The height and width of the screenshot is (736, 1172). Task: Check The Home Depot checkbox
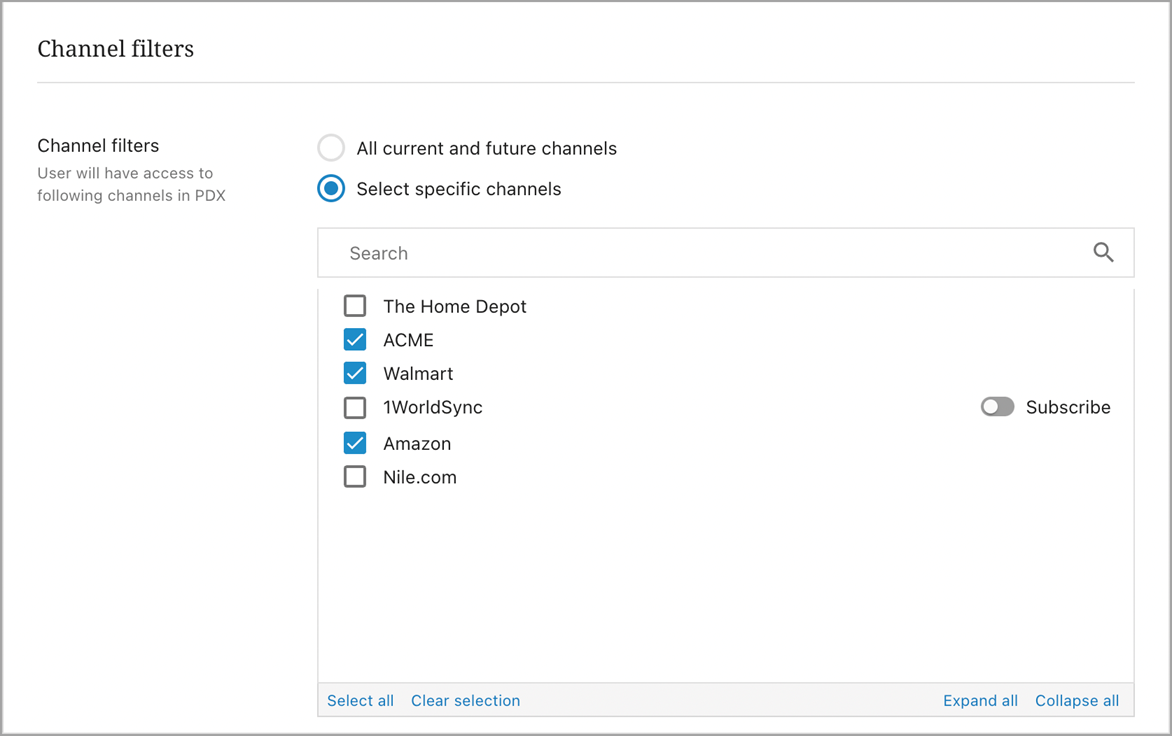click(x=355, y=306)
